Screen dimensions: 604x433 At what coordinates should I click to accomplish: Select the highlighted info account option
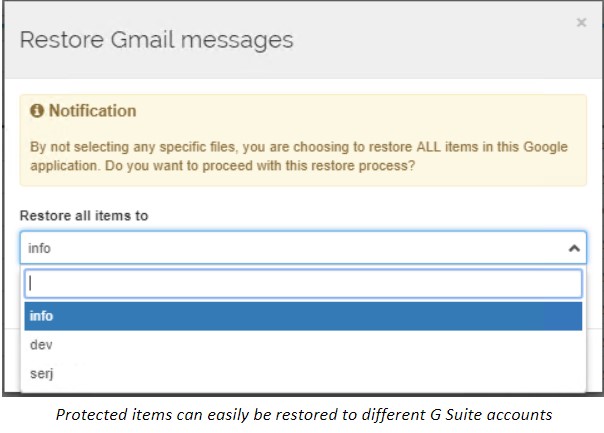(x=303, y=316)
